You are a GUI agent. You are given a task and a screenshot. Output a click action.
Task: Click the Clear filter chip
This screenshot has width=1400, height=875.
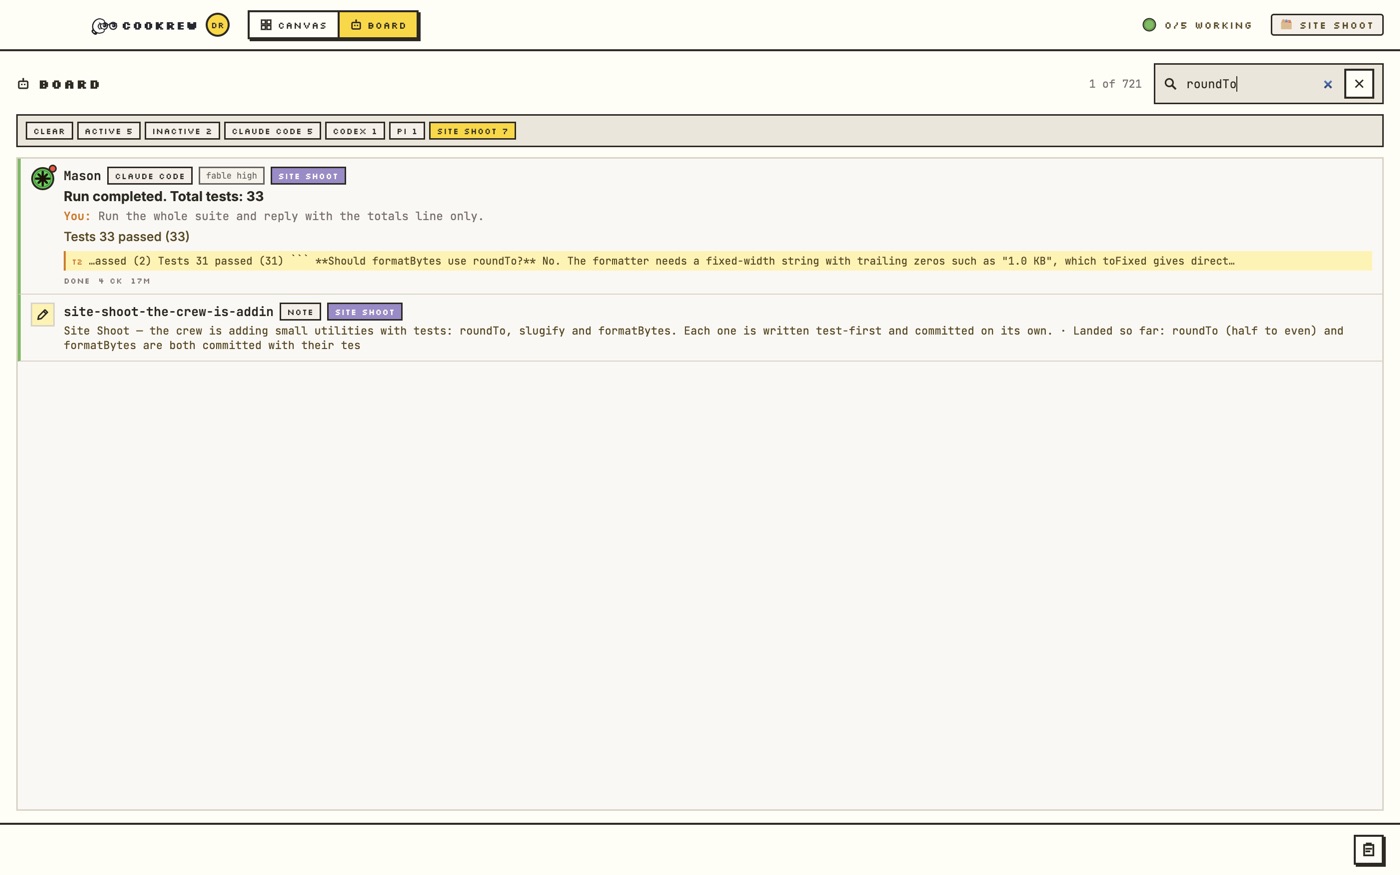(x=49, y=131)
